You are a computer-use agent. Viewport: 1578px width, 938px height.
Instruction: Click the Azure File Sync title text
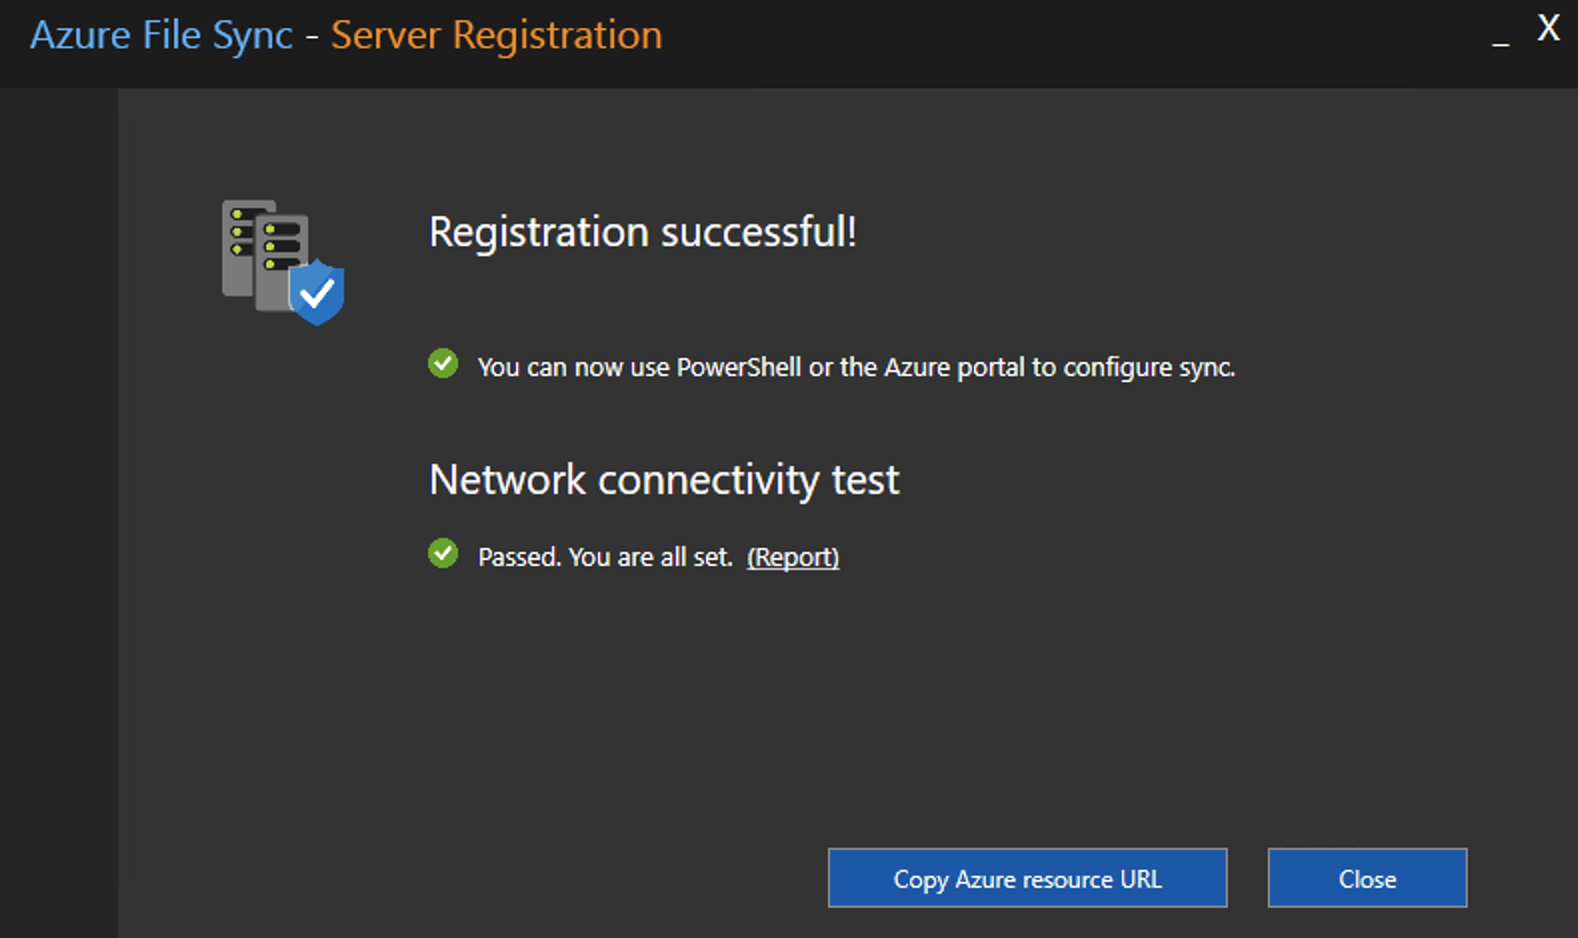[x=161, y=36]
